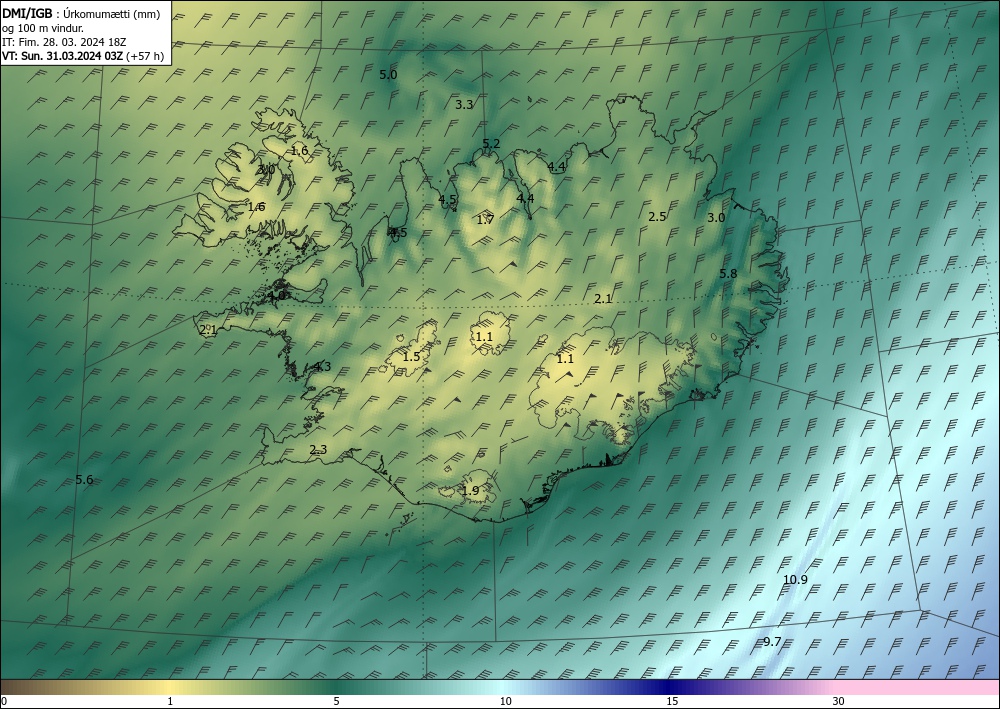Click the 'DMI/IGB : Úrkomumætti (mm)' title line
Viewport: 1000px width, 709px height.
point(81,15)
